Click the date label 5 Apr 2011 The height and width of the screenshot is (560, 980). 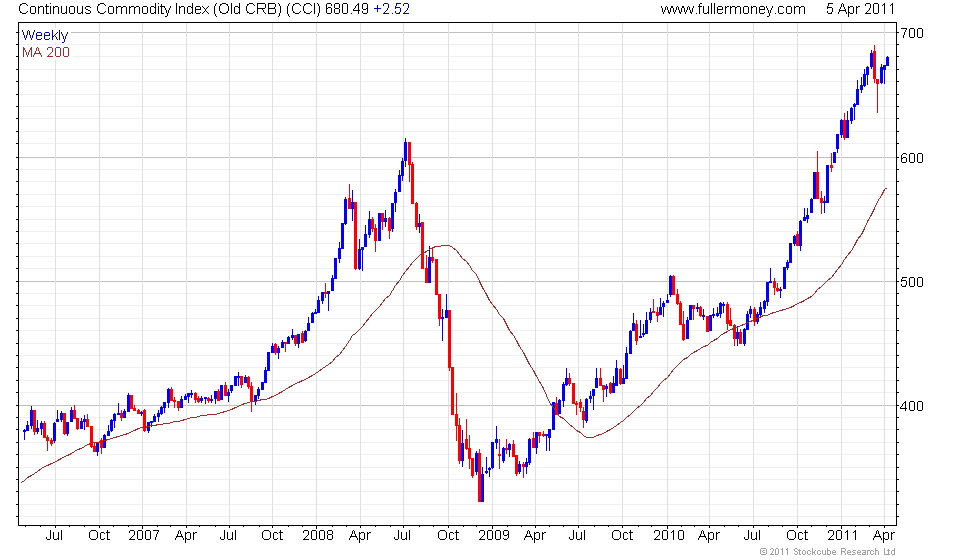[x=861, y=9]
